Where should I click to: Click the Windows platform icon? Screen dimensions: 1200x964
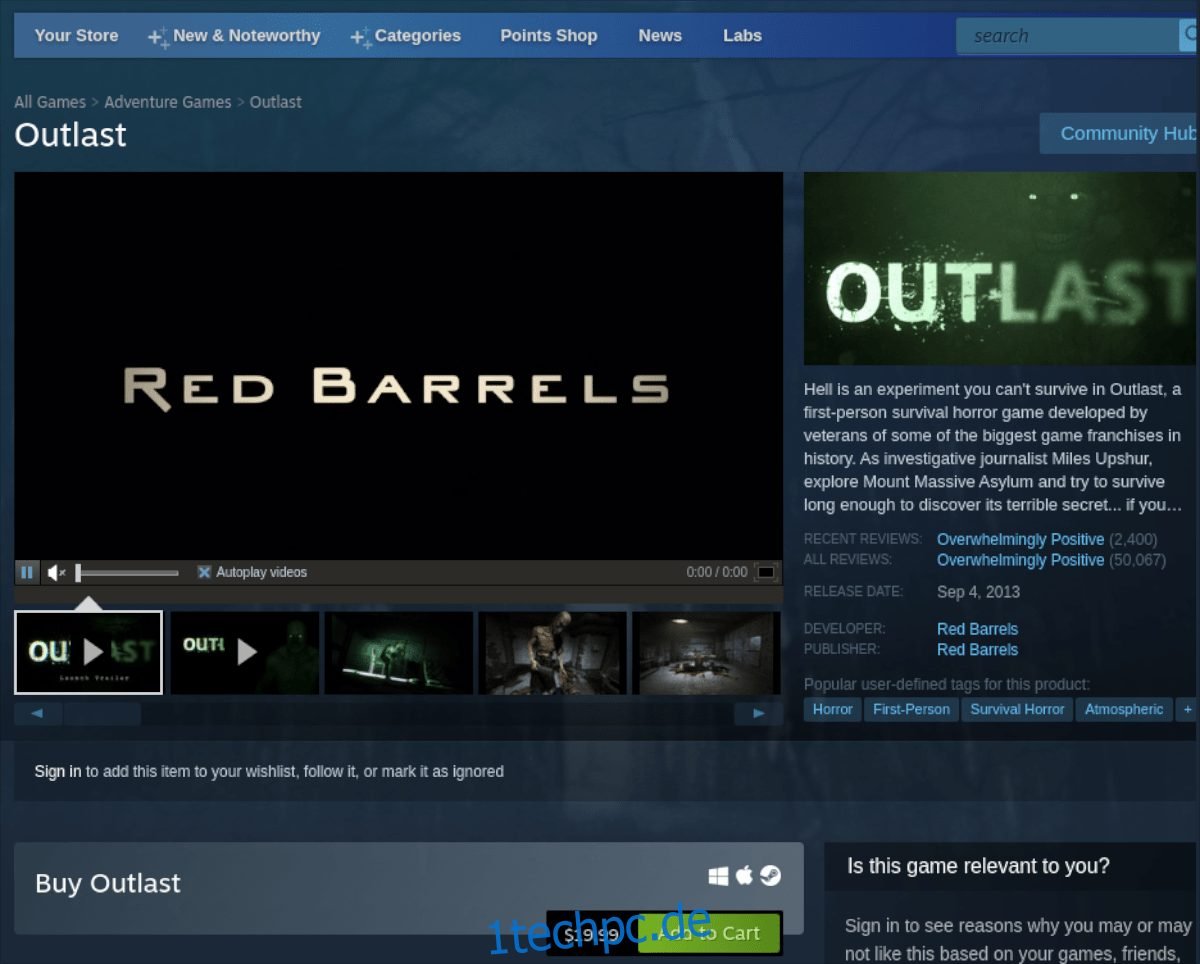718,876
